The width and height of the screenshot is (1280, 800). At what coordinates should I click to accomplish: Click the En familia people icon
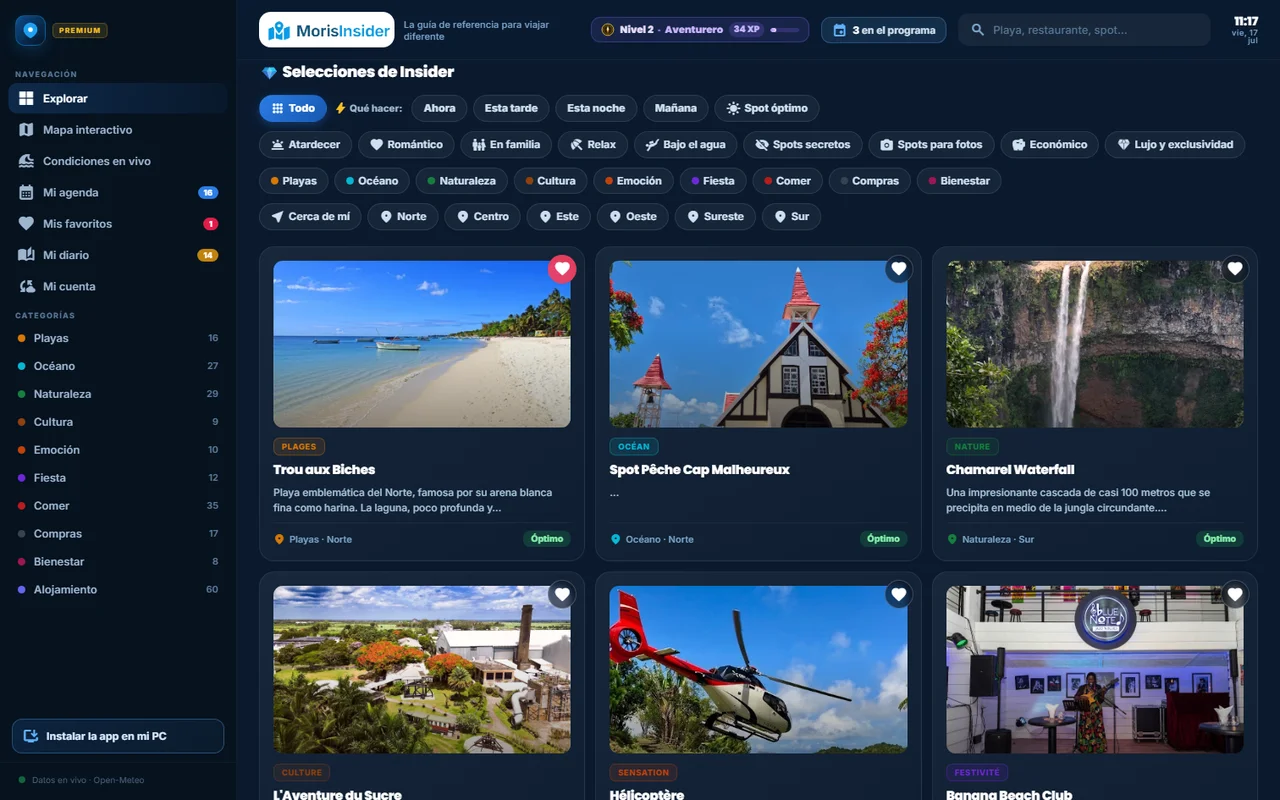click(479, 145)
